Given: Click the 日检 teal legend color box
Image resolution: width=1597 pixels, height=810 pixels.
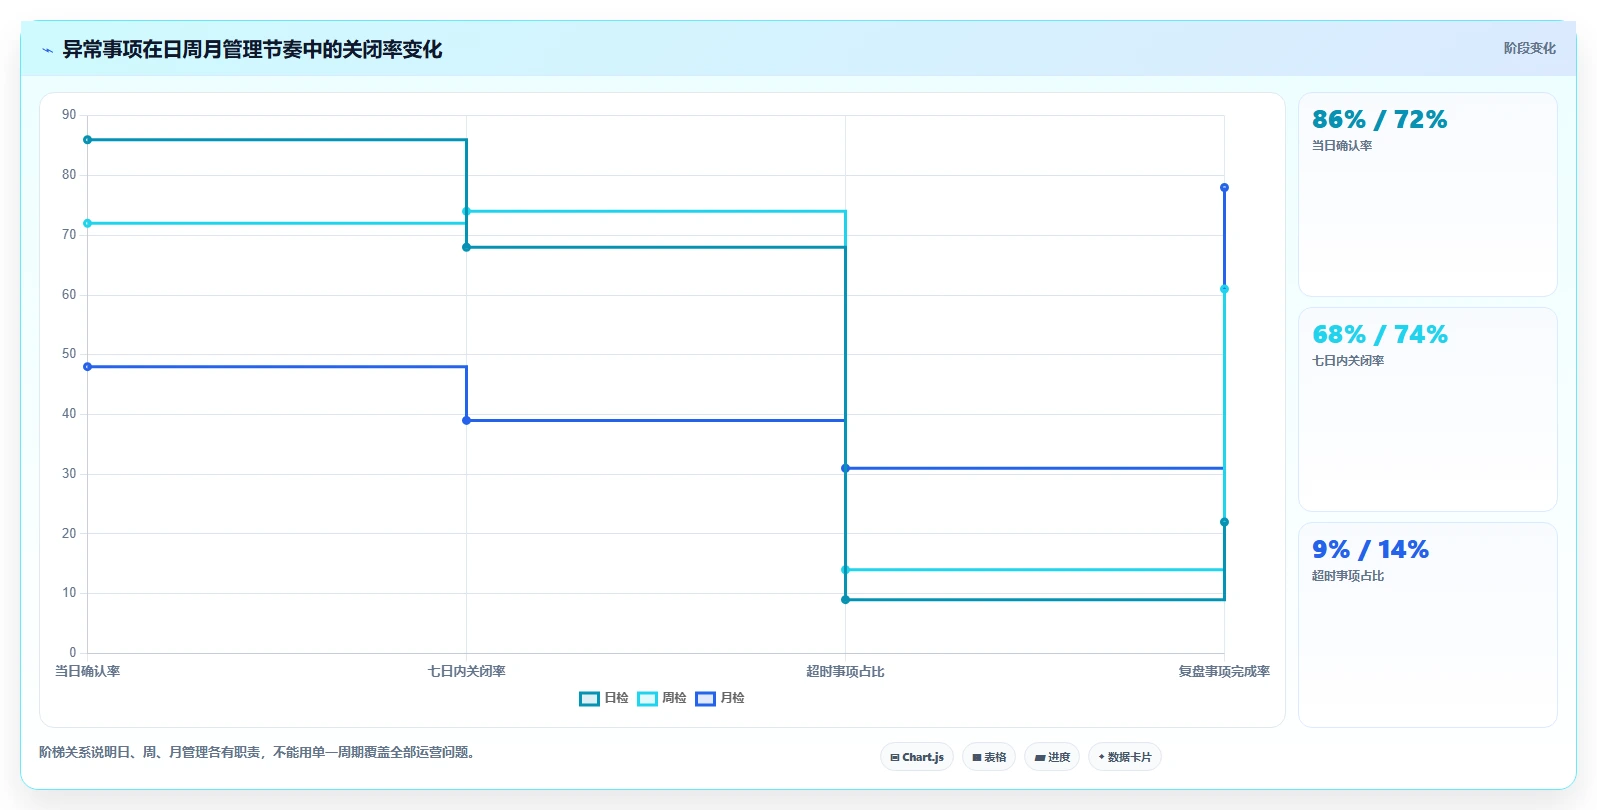Looking at the screenshot, I should click(x=589, y=698).
